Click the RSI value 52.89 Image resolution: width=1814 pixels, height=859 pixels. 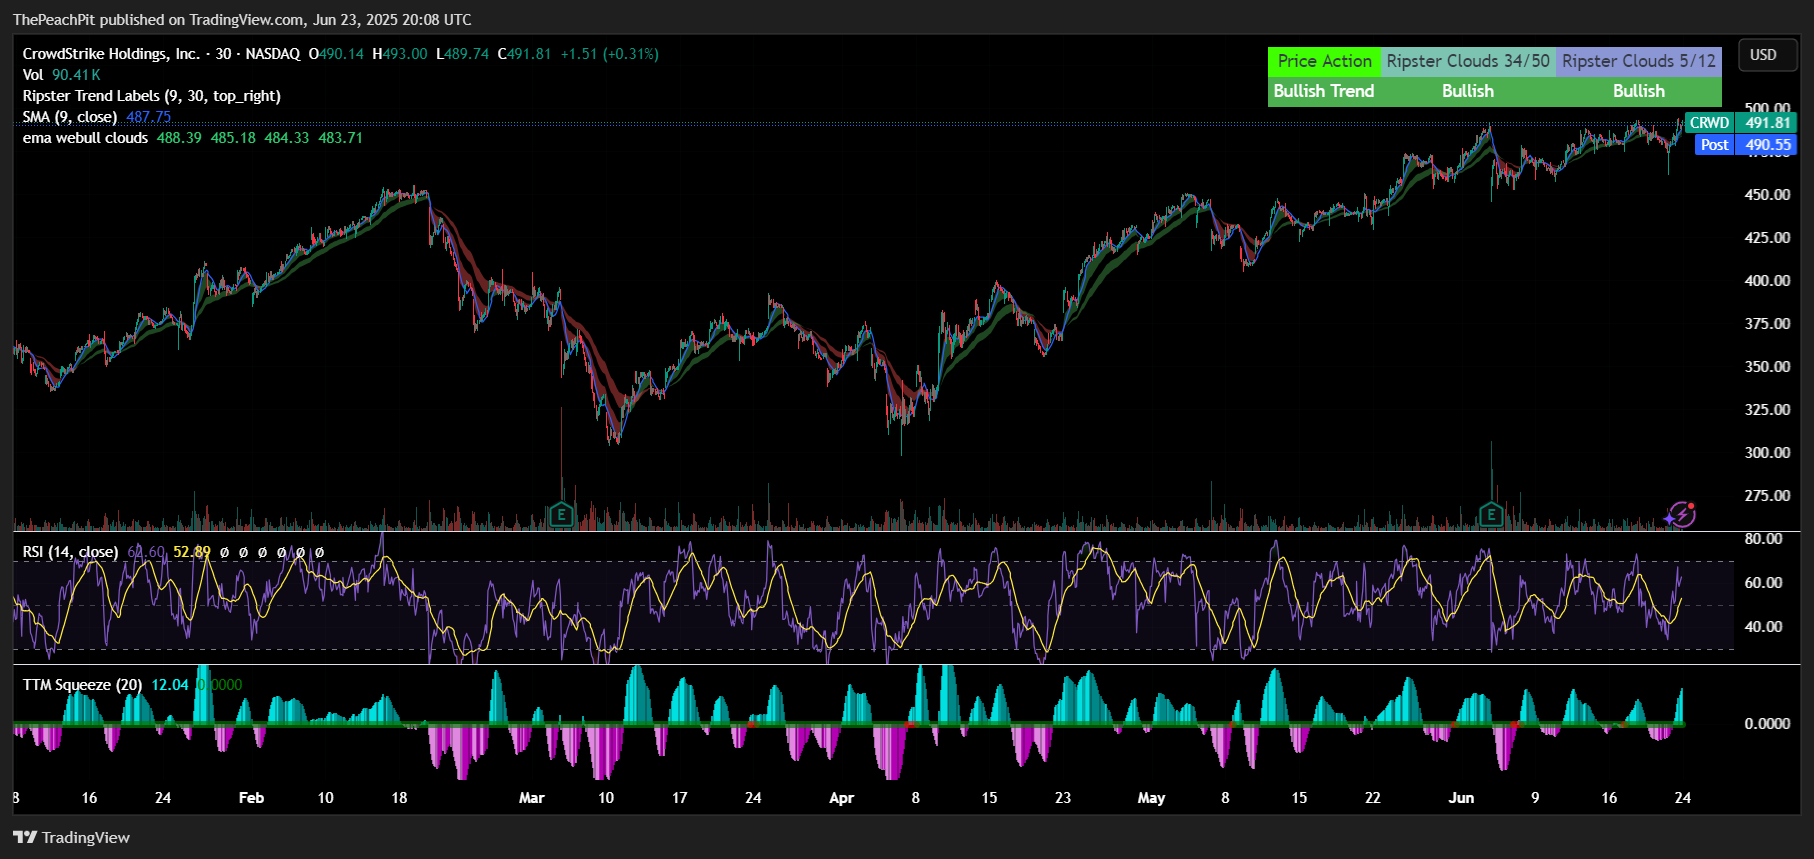(192, 552)
